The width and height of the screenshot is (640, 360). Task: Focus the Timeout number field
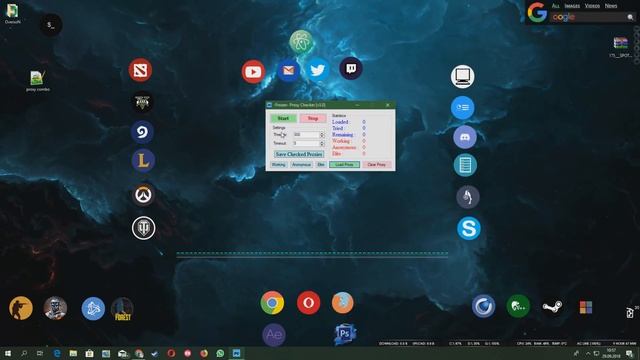[x=306, y=143]
